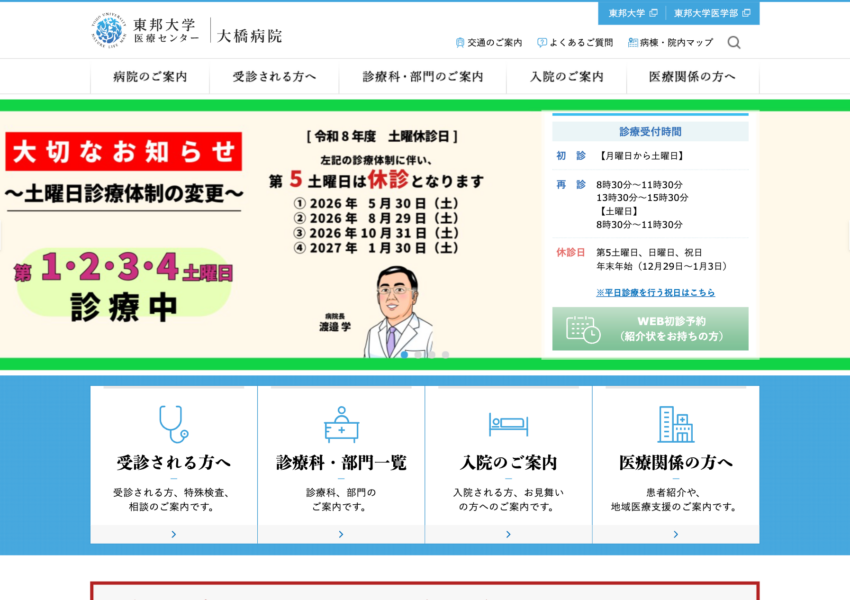850x600 pixels.
Task: Open the search magnifier icon
Action: click(x=733, y=42)
